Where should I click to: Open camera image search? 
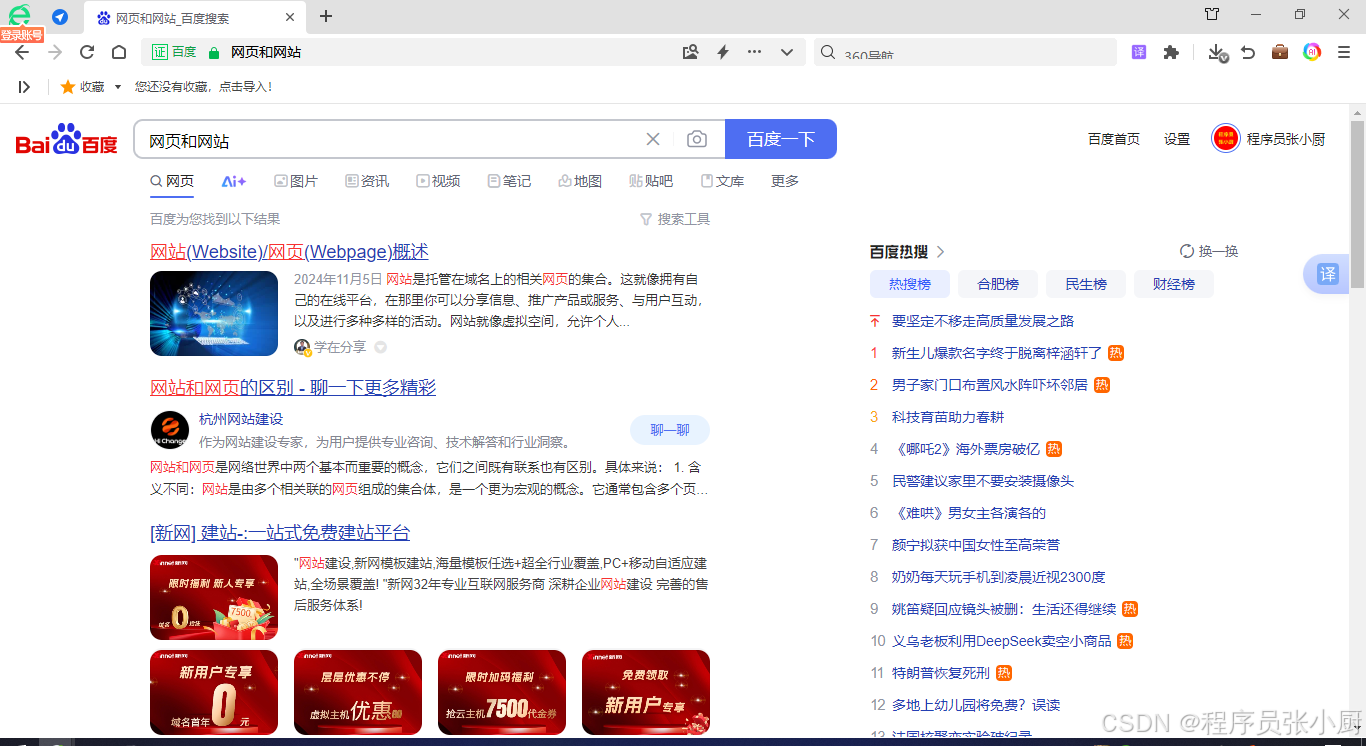(697, 140)
